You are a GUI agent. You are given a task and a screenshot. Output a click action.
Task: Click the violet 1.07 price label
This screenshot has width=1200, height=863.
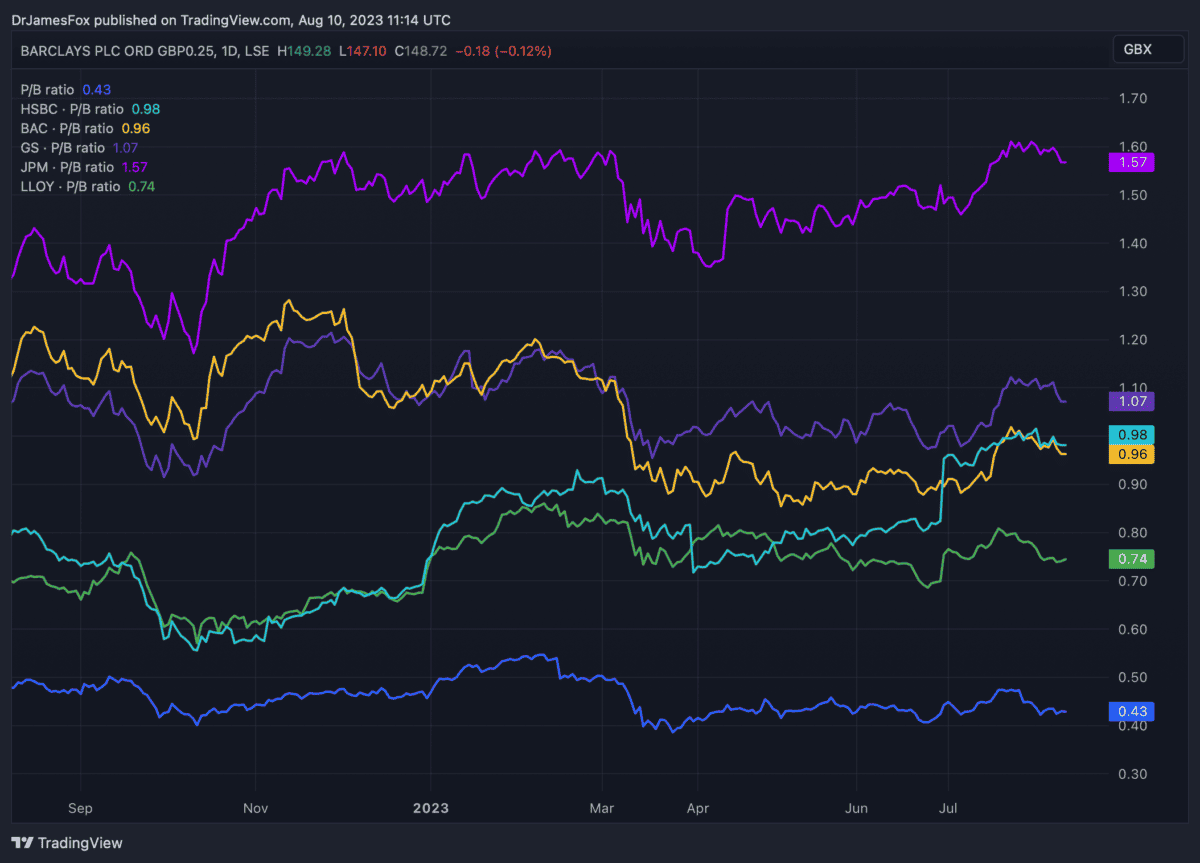click(x=1132, y=401)
